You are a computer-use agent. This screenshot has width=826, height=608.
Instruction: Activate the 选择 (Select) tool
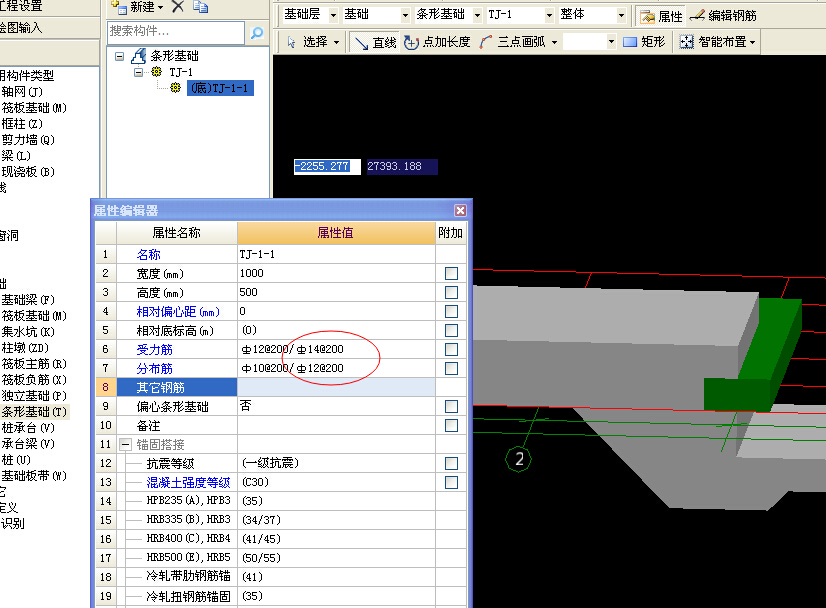click(x=309, y=42)
